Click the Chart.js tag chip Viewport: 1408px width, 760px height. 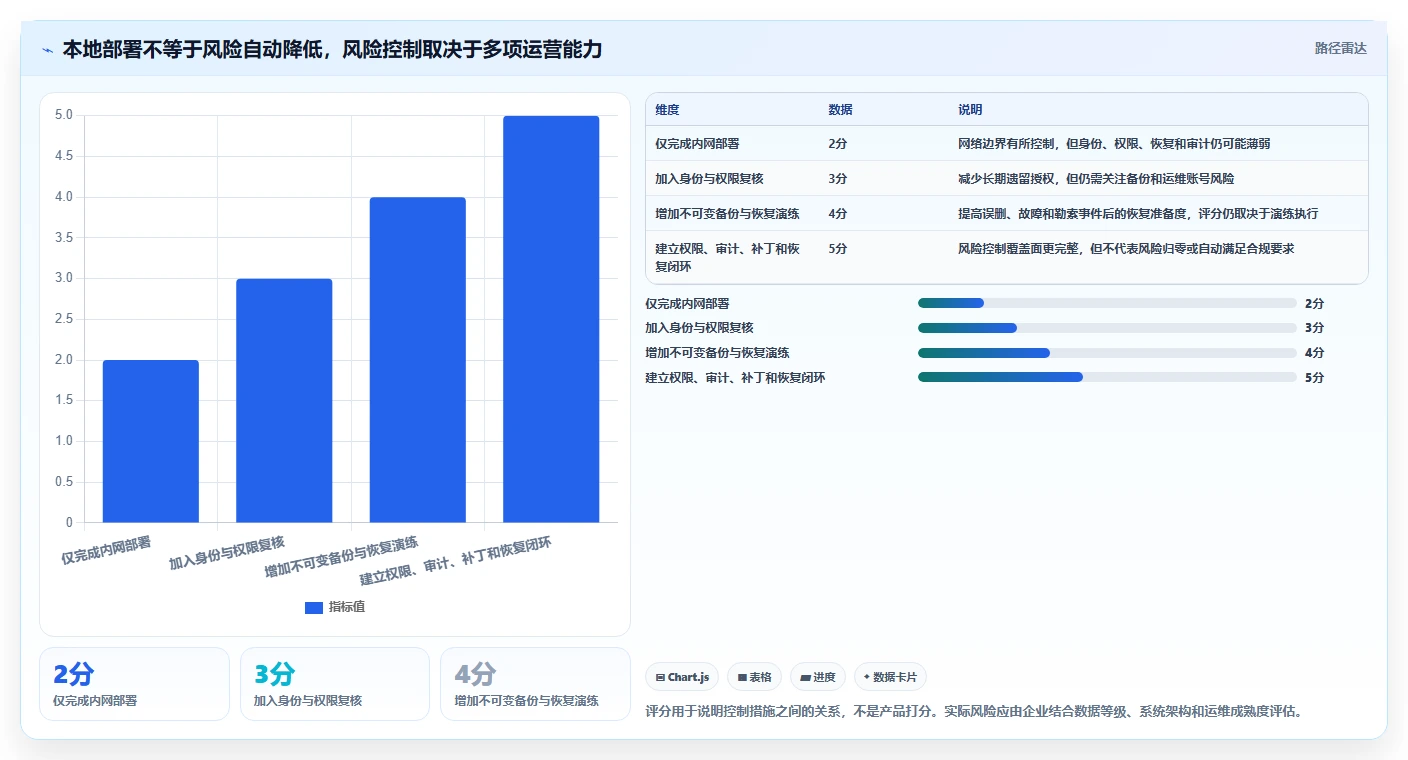click(x=682, y=677)
